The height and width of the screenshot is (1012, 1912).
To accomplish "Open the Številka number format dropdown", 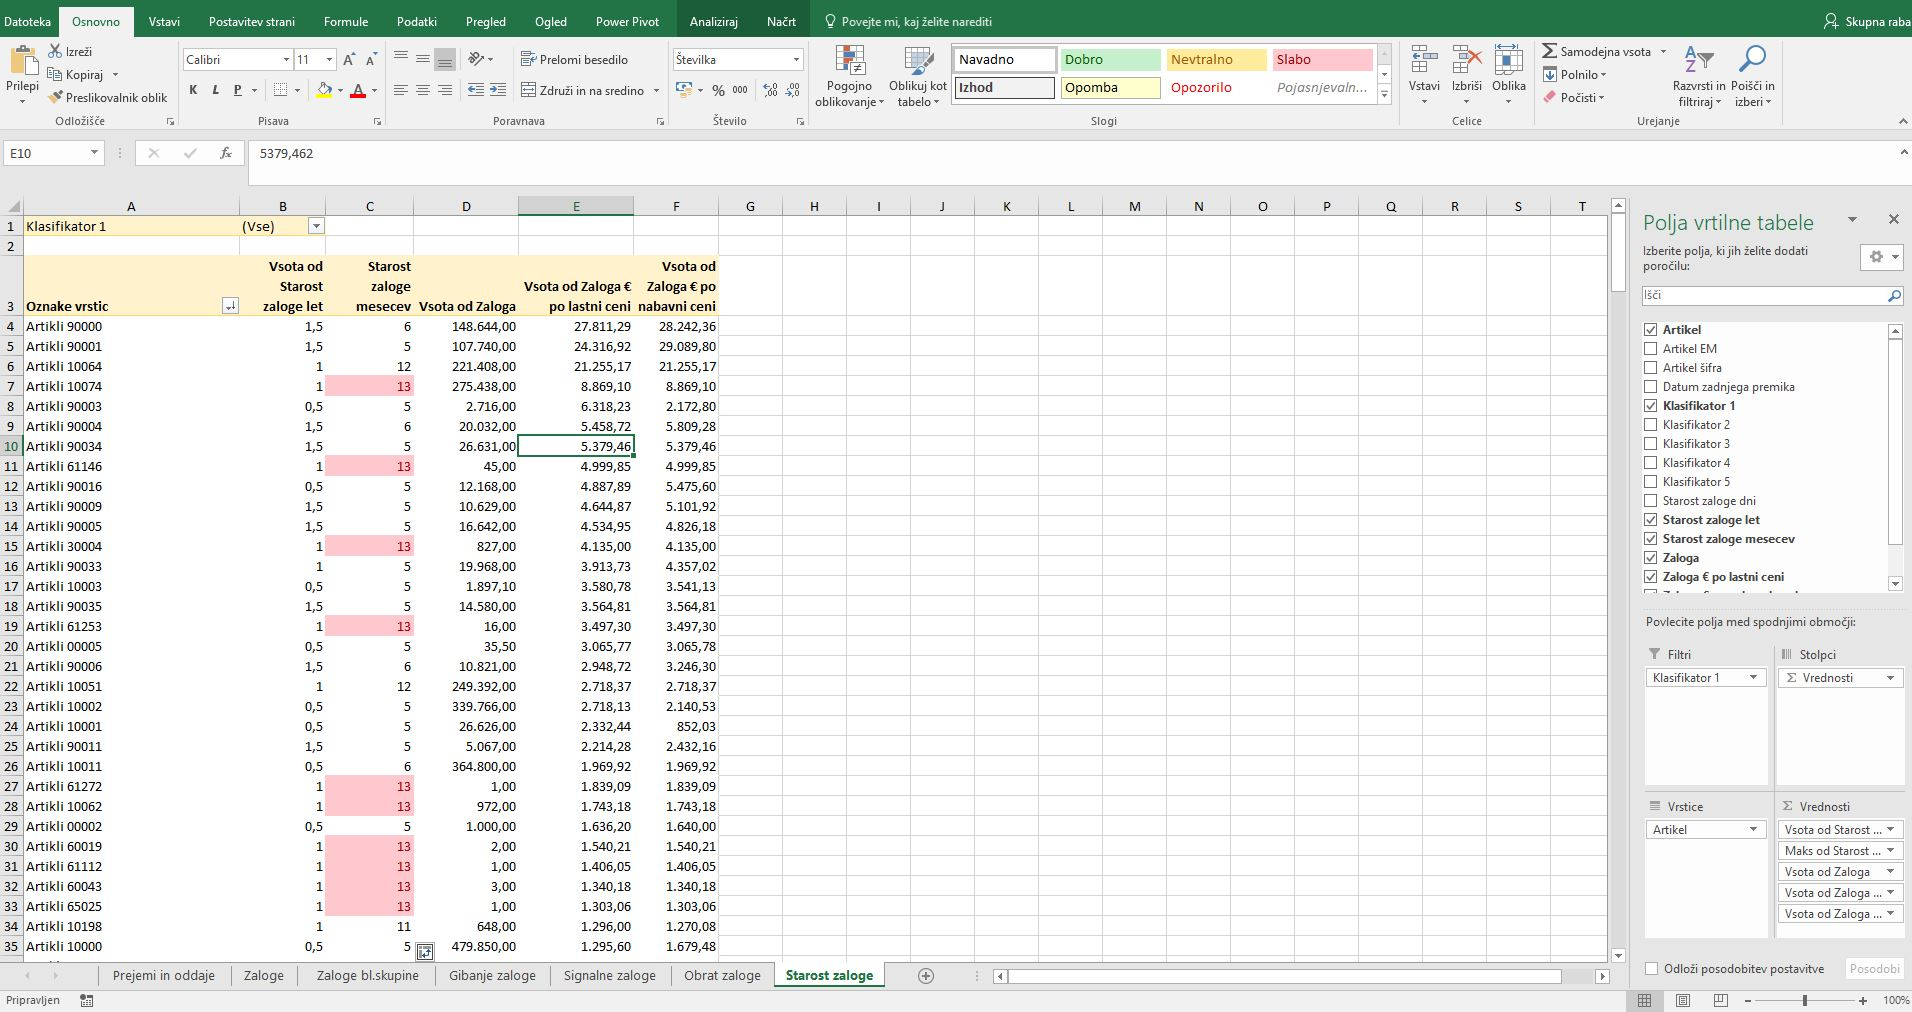I will click(796, 60).
